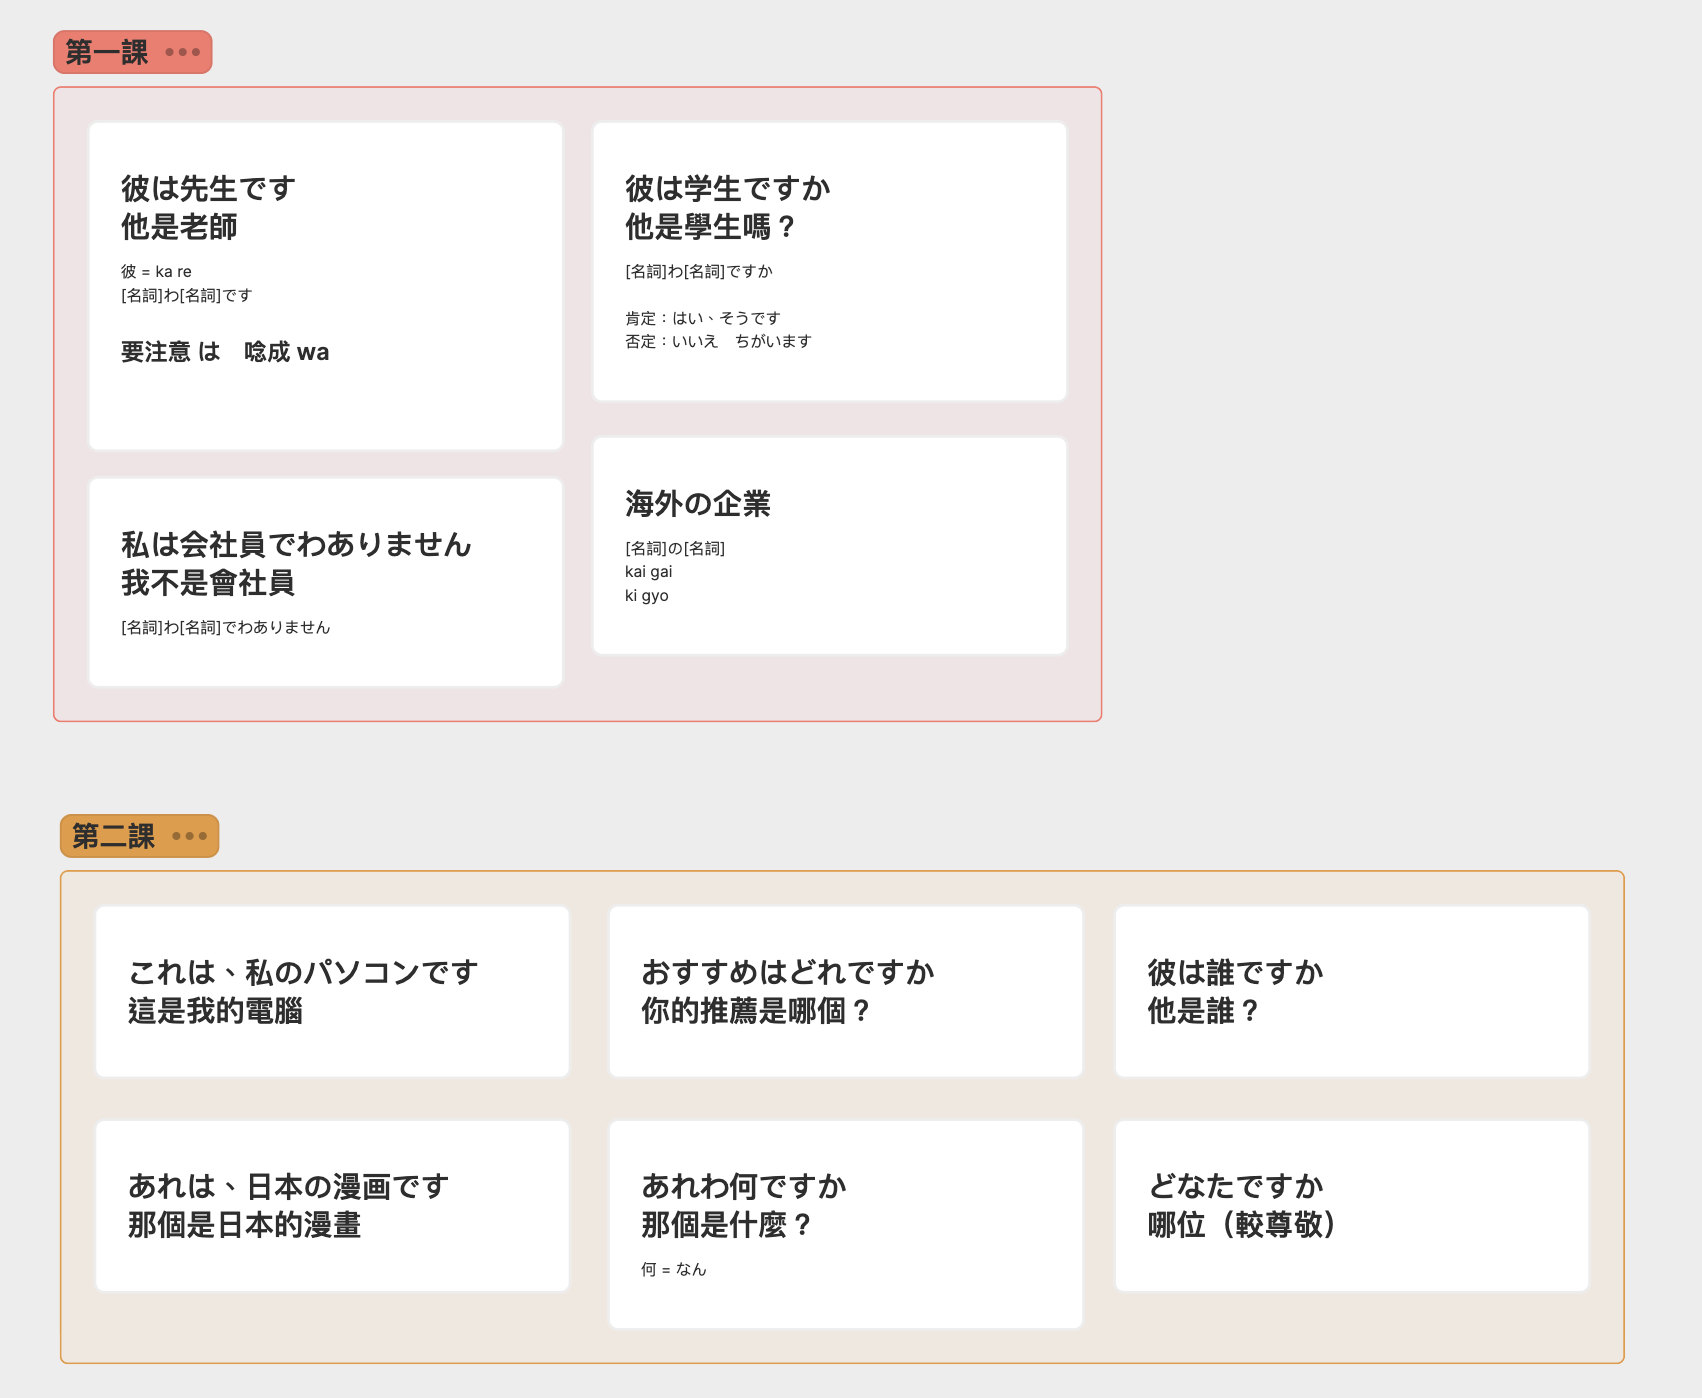Image resolution: width=1702 pixels, height=1398 pixels.
Task: Click the translation 他是學生嗎？
Action: [712, 227]
